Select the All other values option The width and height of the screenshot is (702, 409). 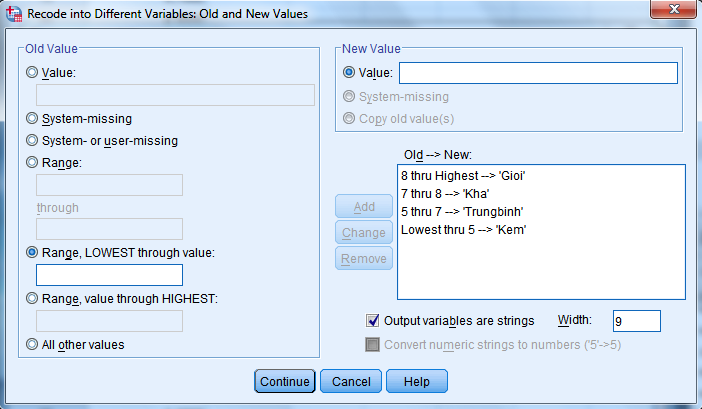(33, 345)
